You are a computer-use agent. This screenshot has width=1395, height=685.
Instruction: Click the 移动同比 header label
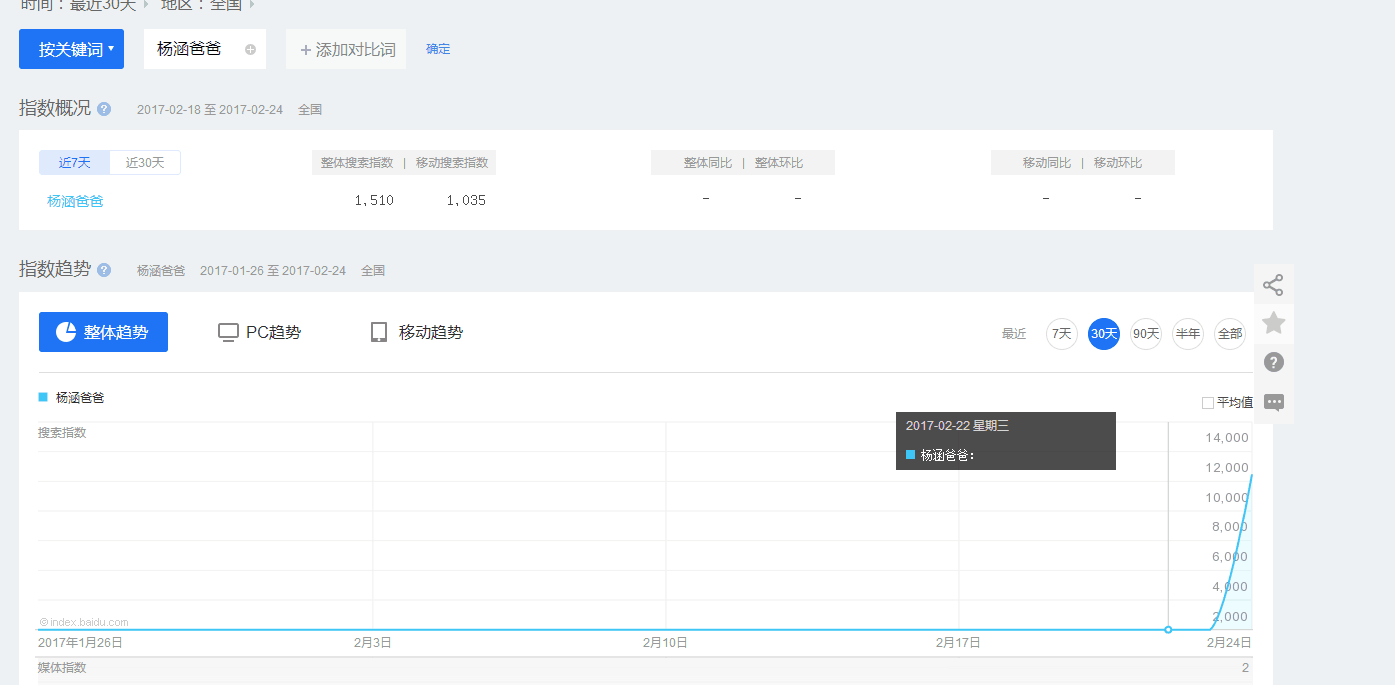[1047, 162]
